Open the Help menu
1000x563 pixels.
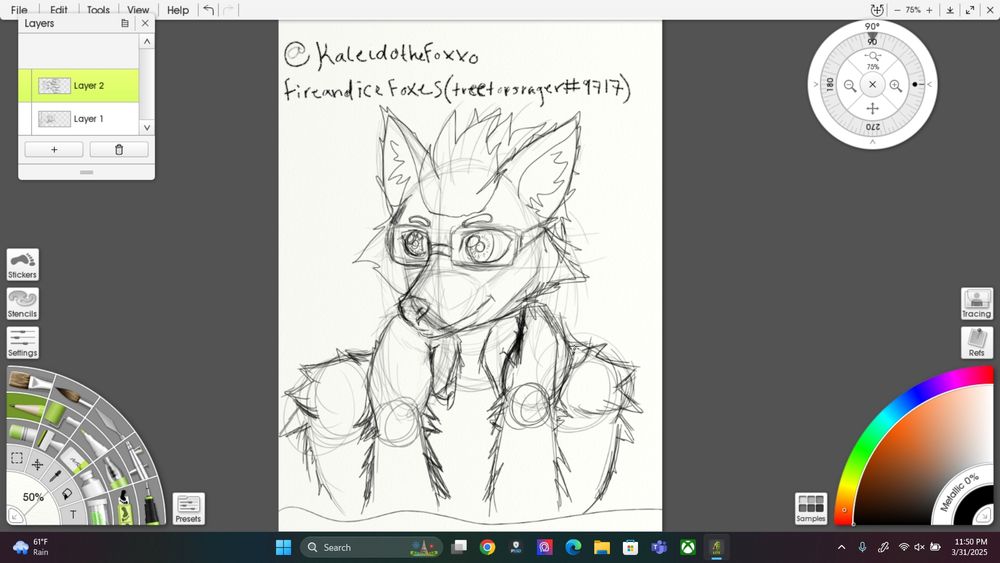coord(178,10)
